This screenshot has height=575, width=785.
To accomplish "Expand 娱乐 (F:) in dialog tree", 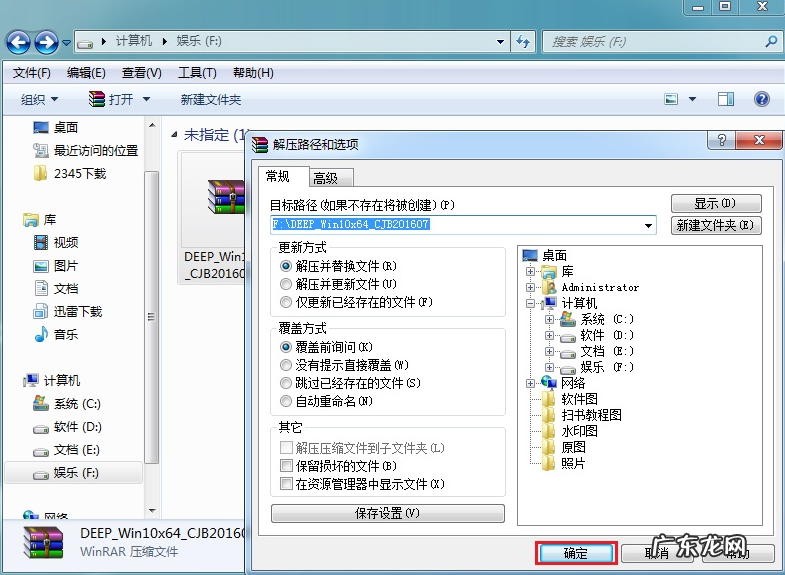I will pos(549,367).
